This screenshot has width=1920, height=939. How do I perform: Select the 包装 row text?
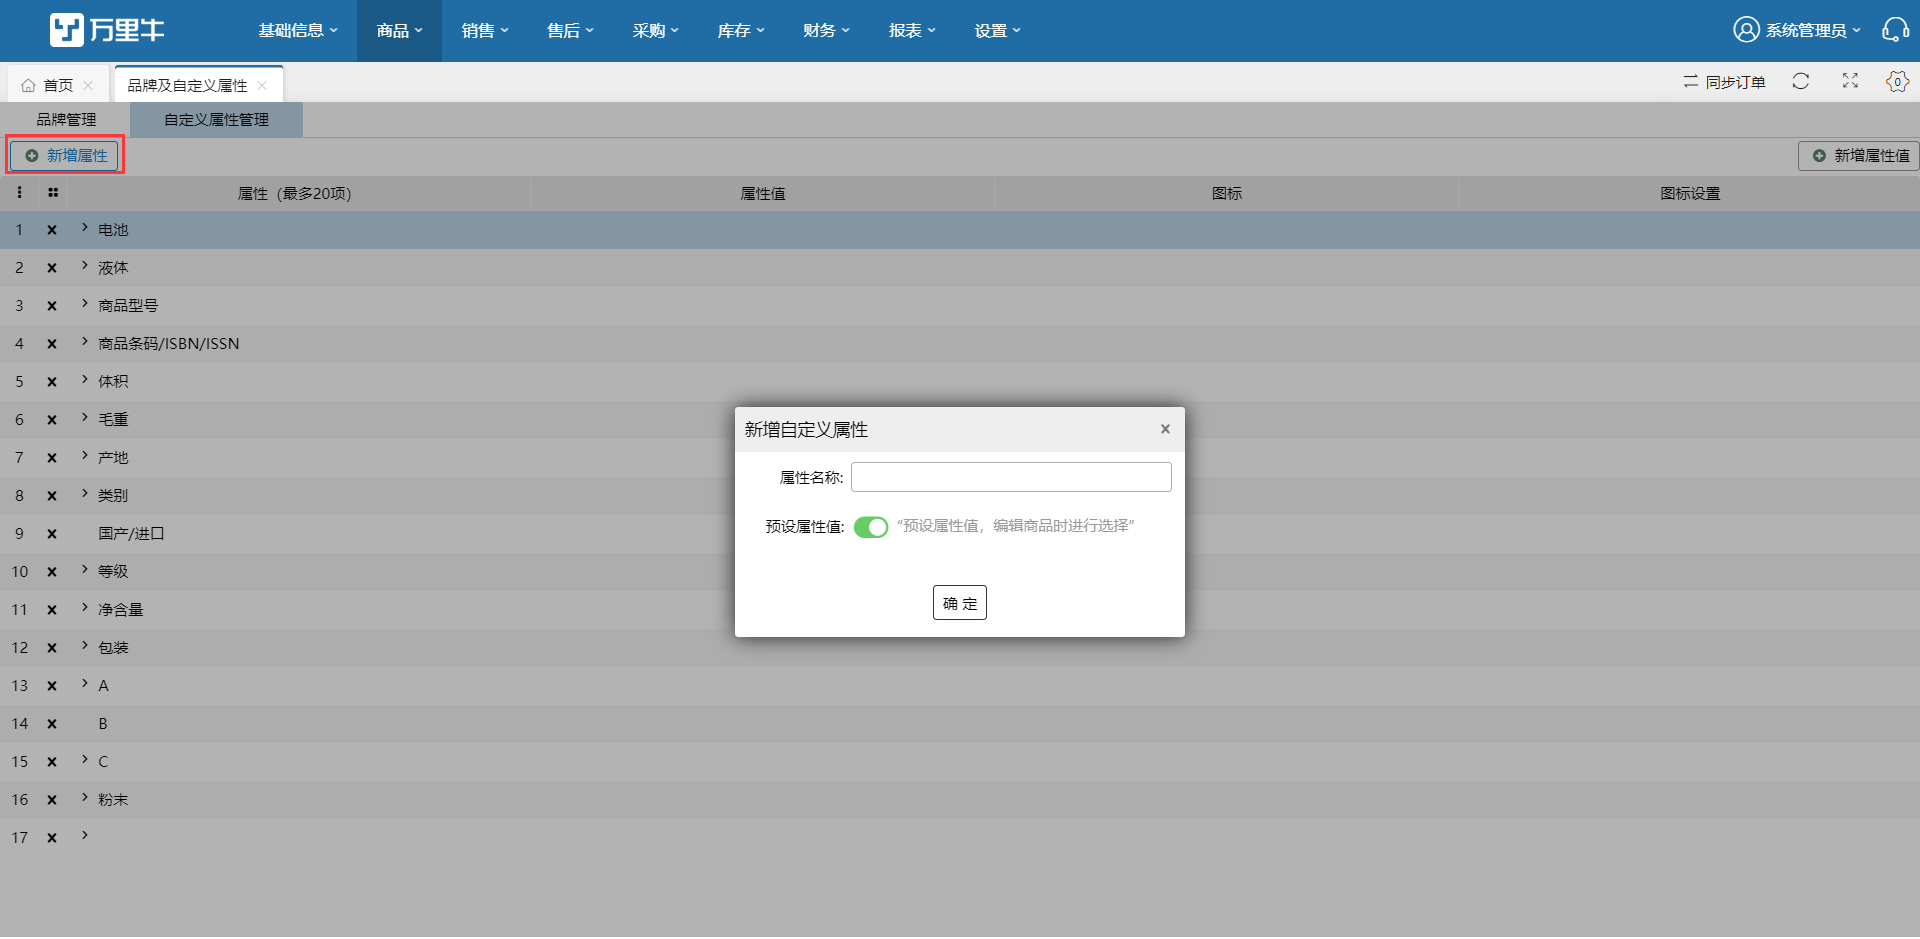click(113, 648)
